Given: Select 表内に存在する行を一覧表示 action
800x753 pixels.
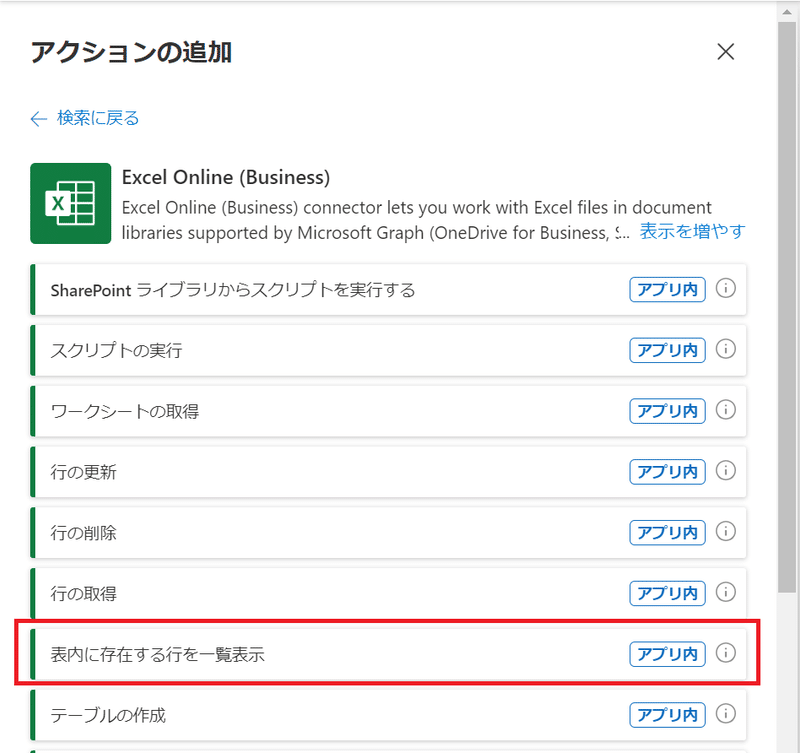Looking at the screenshot, I should [388, 654].
